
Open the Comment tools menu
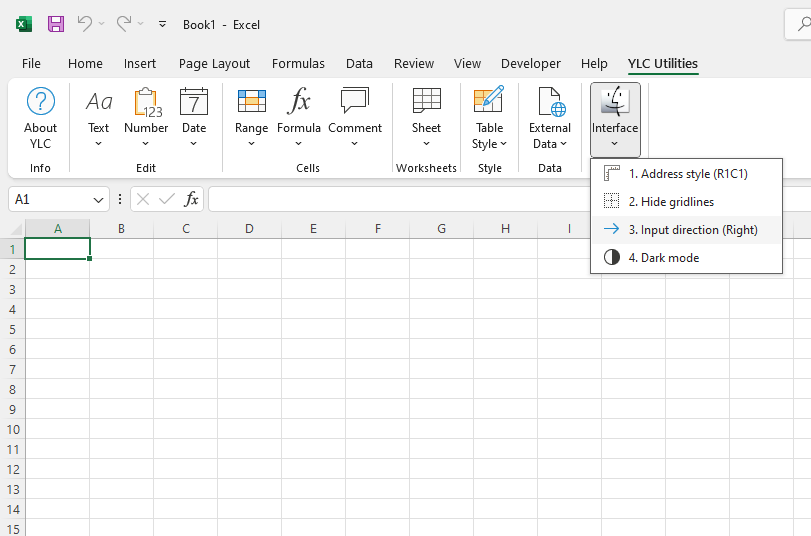pyautogui.click(x=355, y=115)
